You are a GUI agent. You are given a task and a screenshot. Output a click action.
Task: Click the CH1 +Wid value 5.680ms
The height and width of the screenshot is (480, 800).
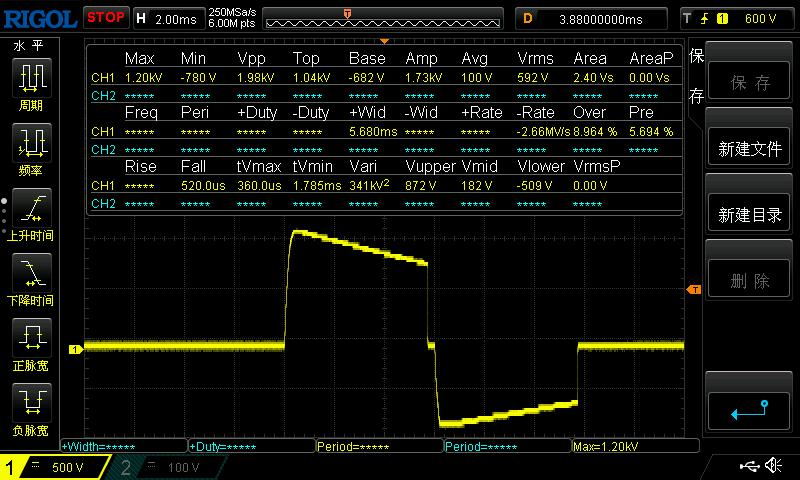tap(373, 132)
